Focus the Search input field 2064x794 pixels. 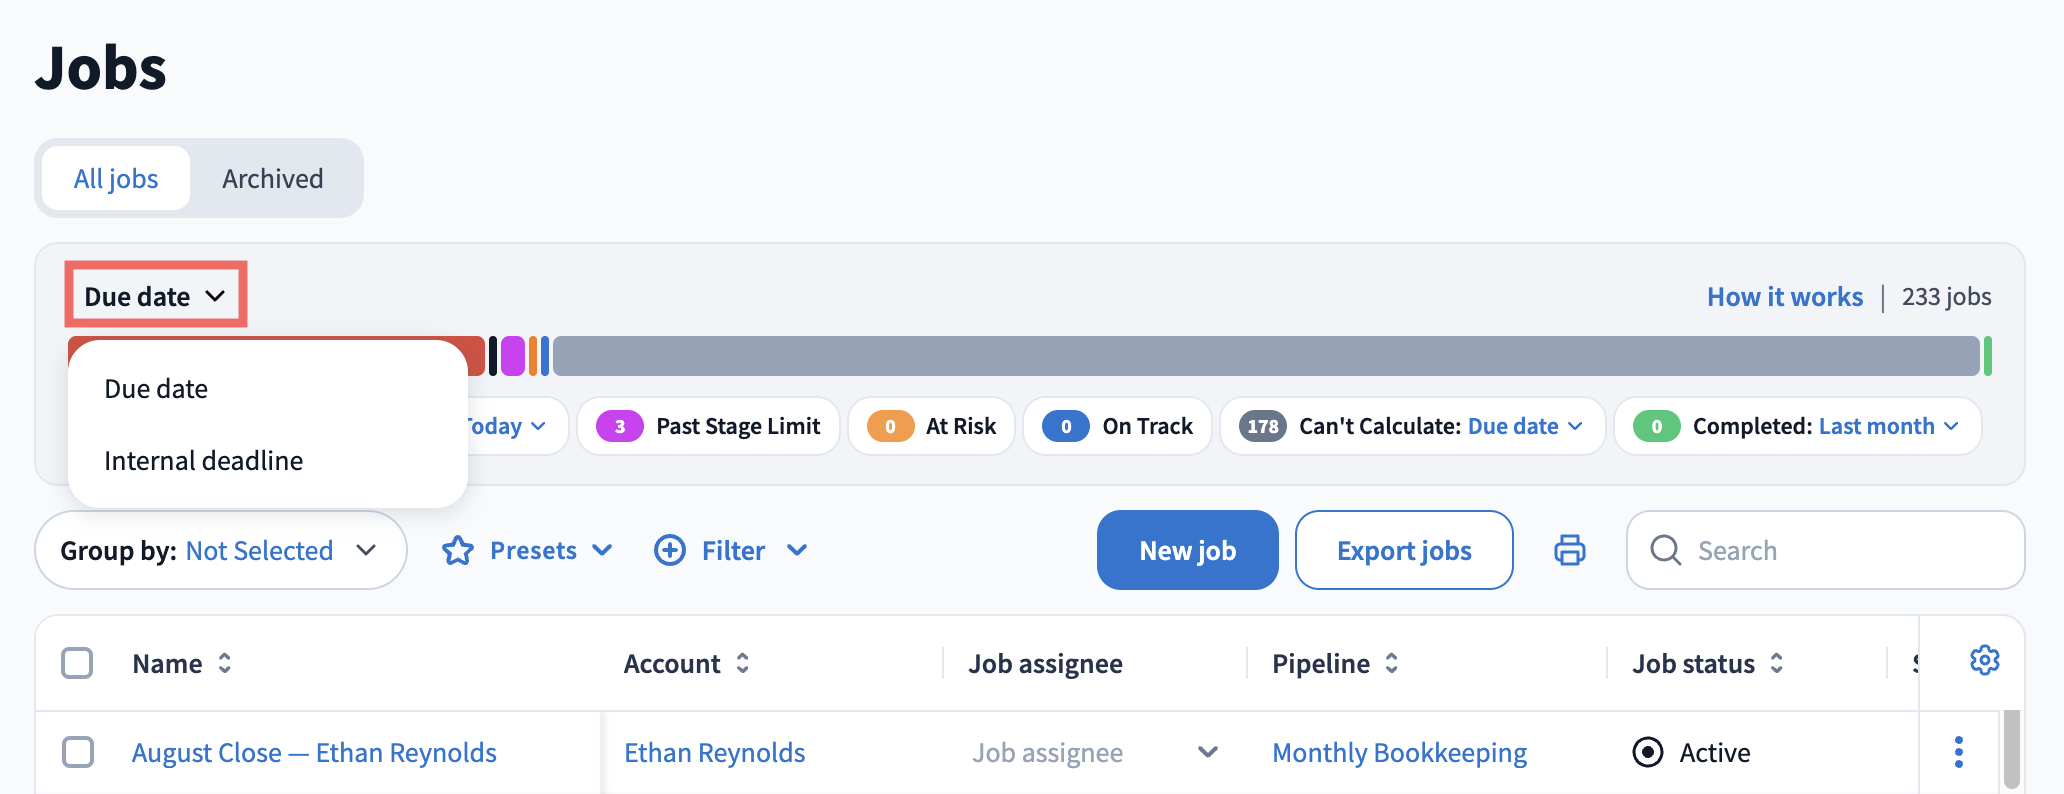tap(1825, 550)
